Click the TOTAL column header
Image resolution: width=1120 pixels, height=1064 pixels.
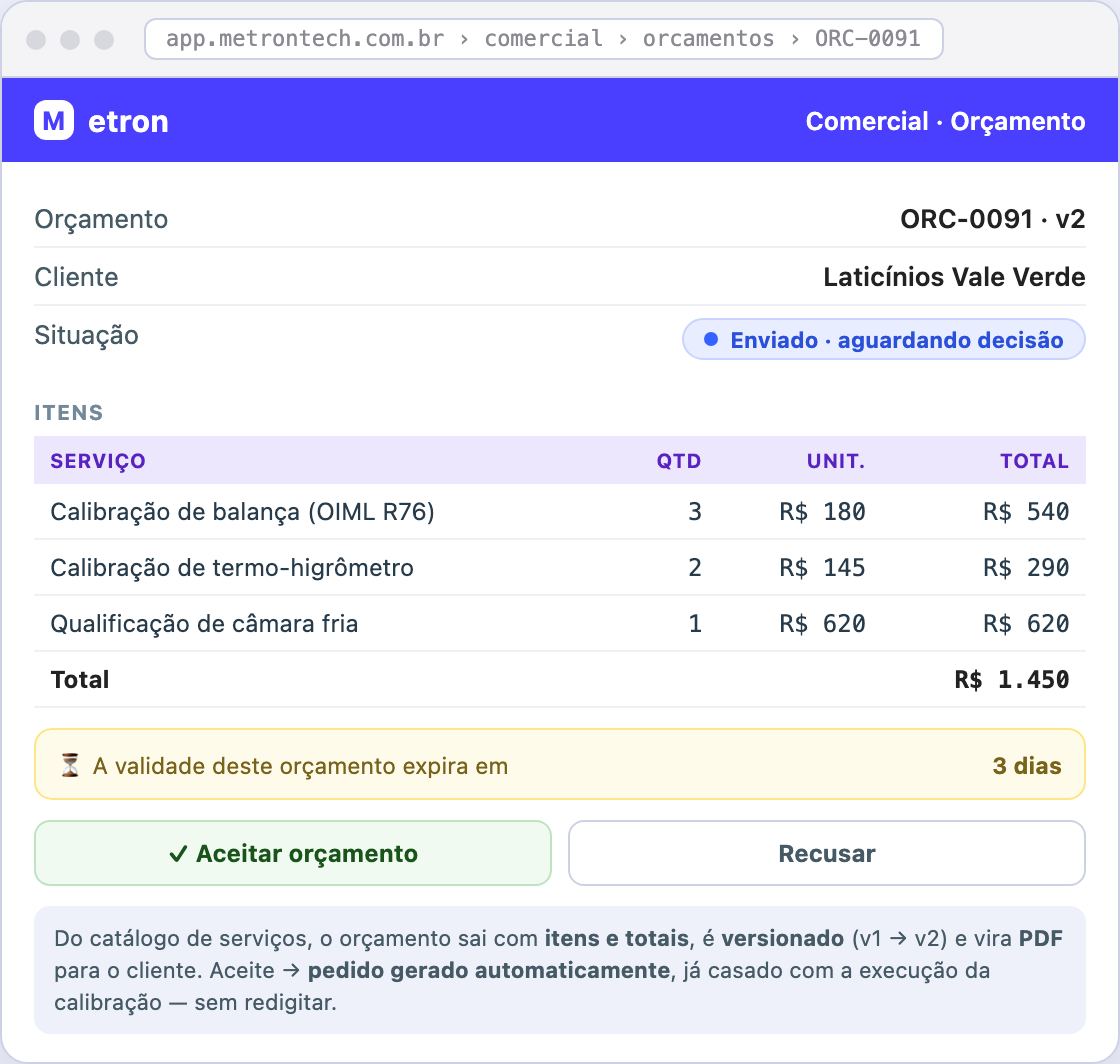[1034, 461]
